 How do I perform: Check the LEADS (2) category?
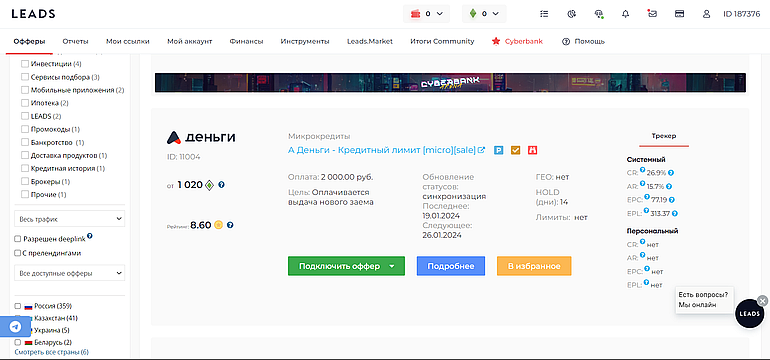(x=25, y=116)
